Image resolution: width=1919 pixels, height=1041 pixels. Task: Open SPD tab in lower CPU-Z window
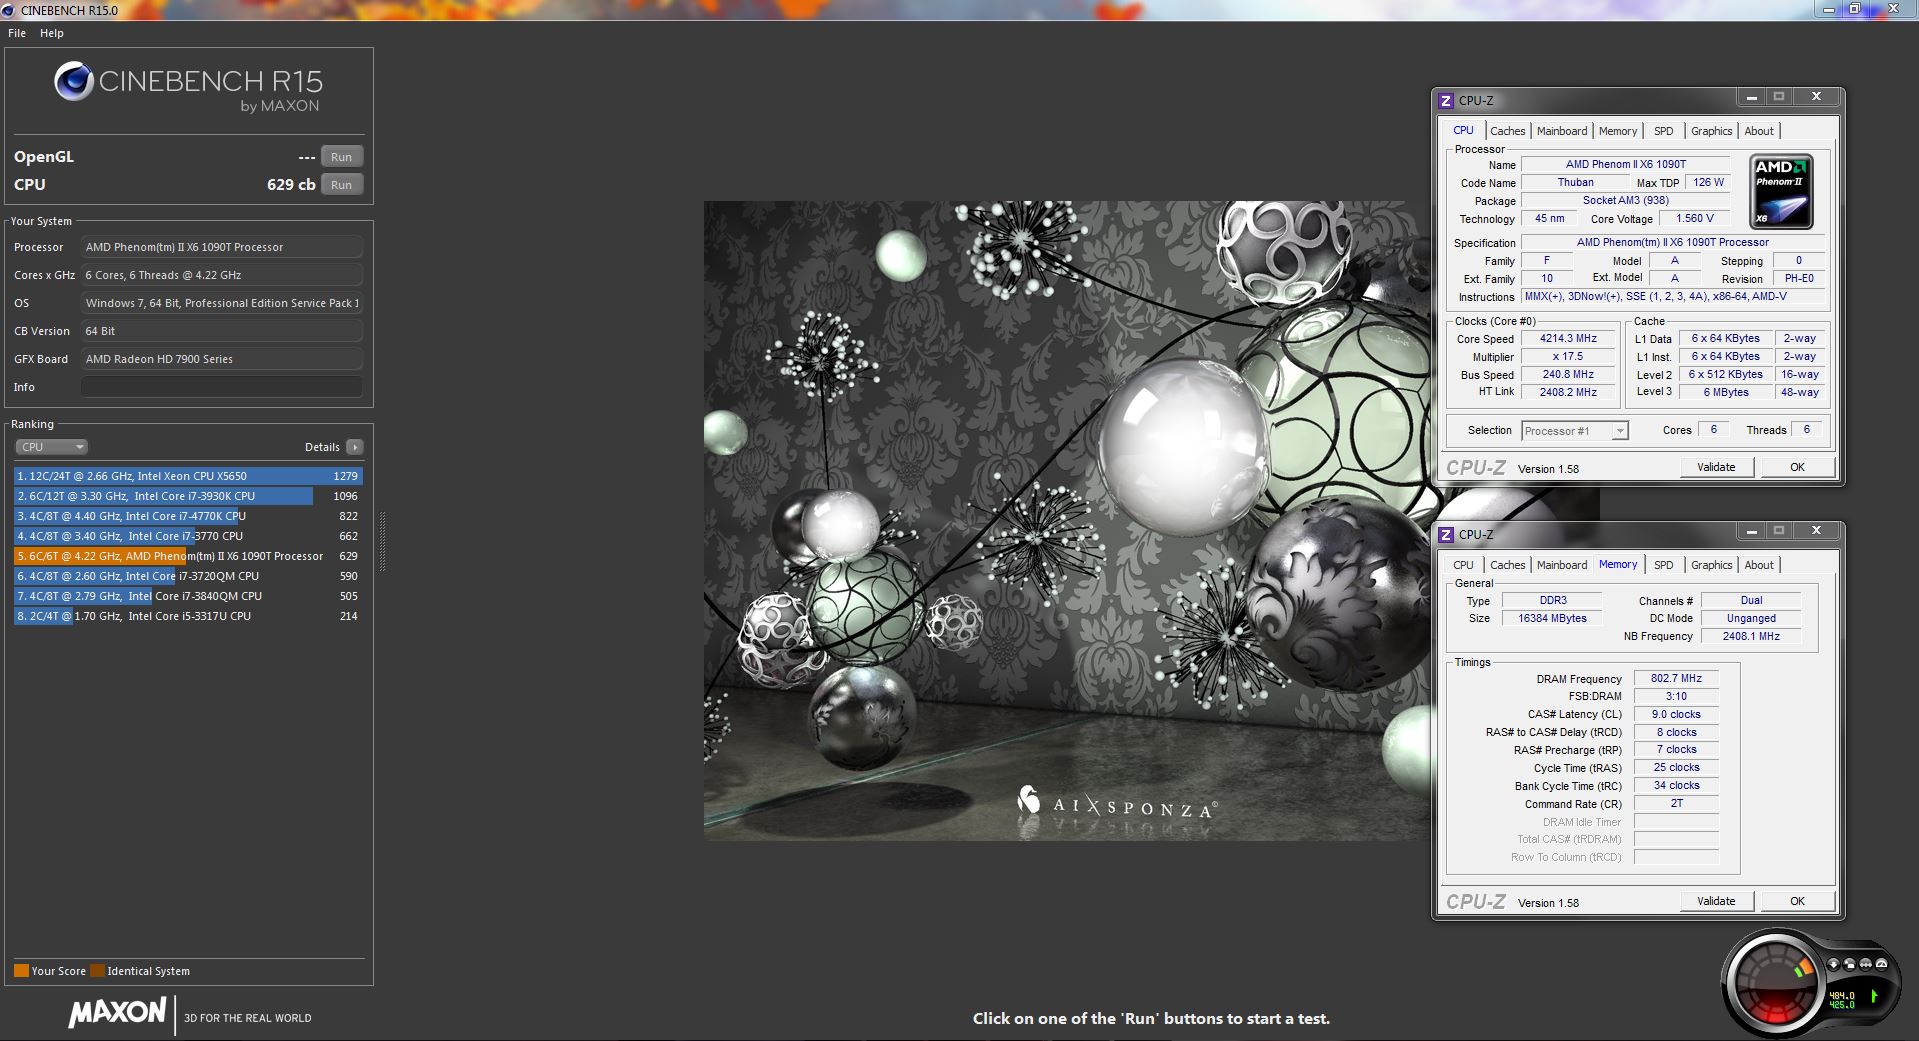pyautogui.click(x=1663, y=565)
